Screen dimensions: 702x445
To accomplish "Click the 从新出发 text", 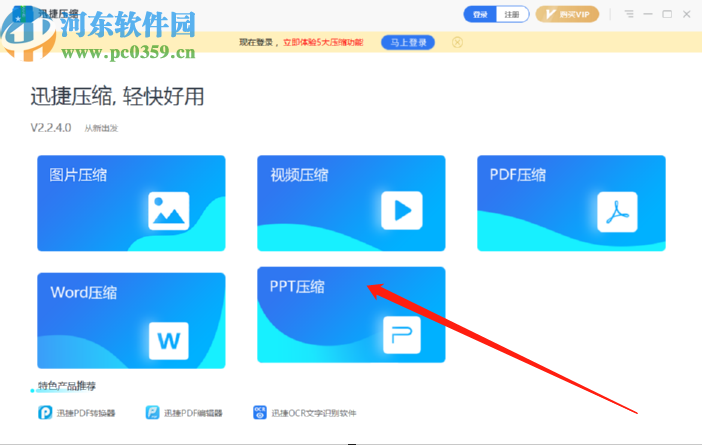I will coord(101,128).
